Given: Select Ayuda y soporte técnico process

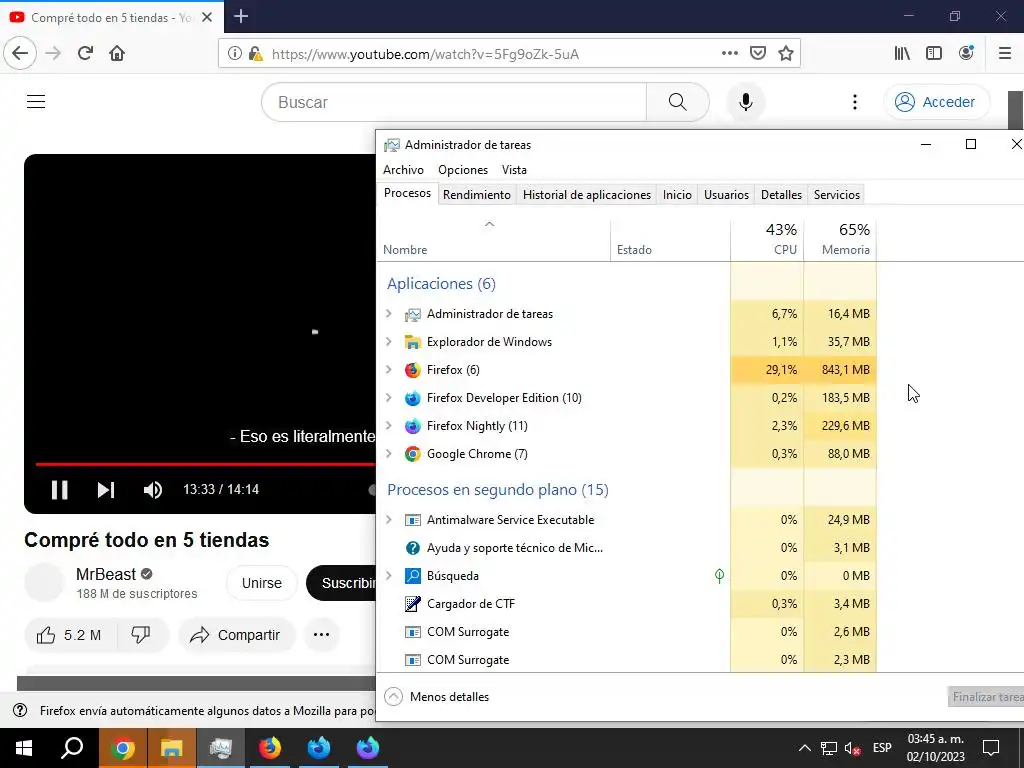Looking at the screenshot, I should click(x=627, y=548).
